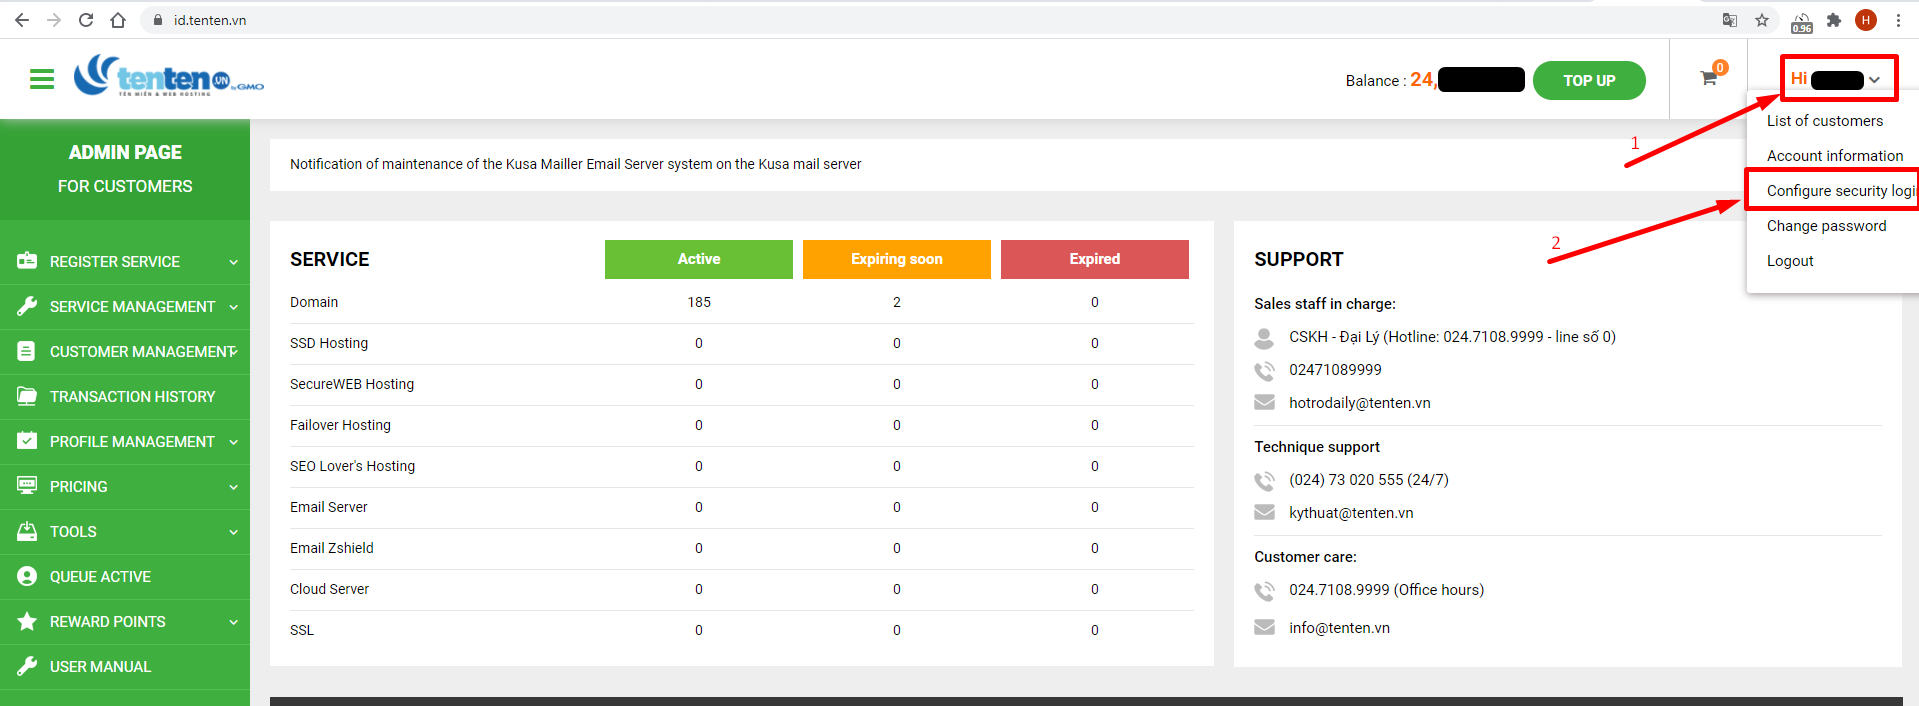Expand Customer Management chevron
Viewport: 1919px width, 706px height.
tap(236, 351)
